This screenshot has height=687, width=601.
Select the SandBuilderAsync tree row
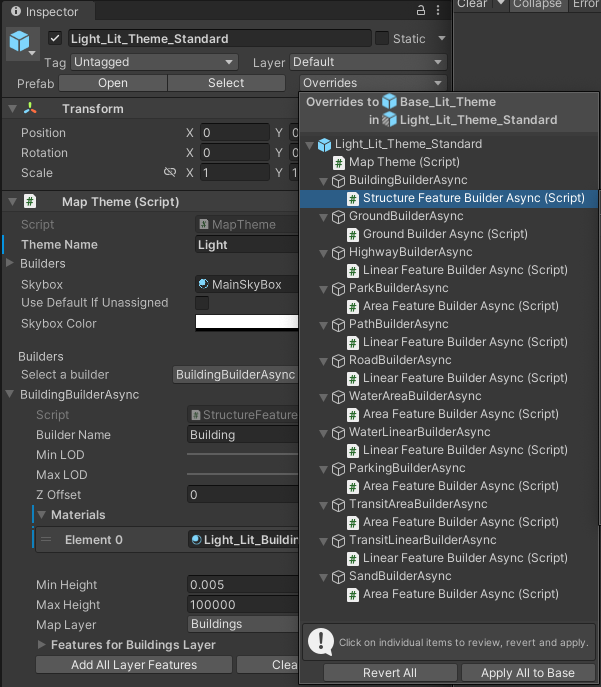pyautogui.click(x=449, y=577)
